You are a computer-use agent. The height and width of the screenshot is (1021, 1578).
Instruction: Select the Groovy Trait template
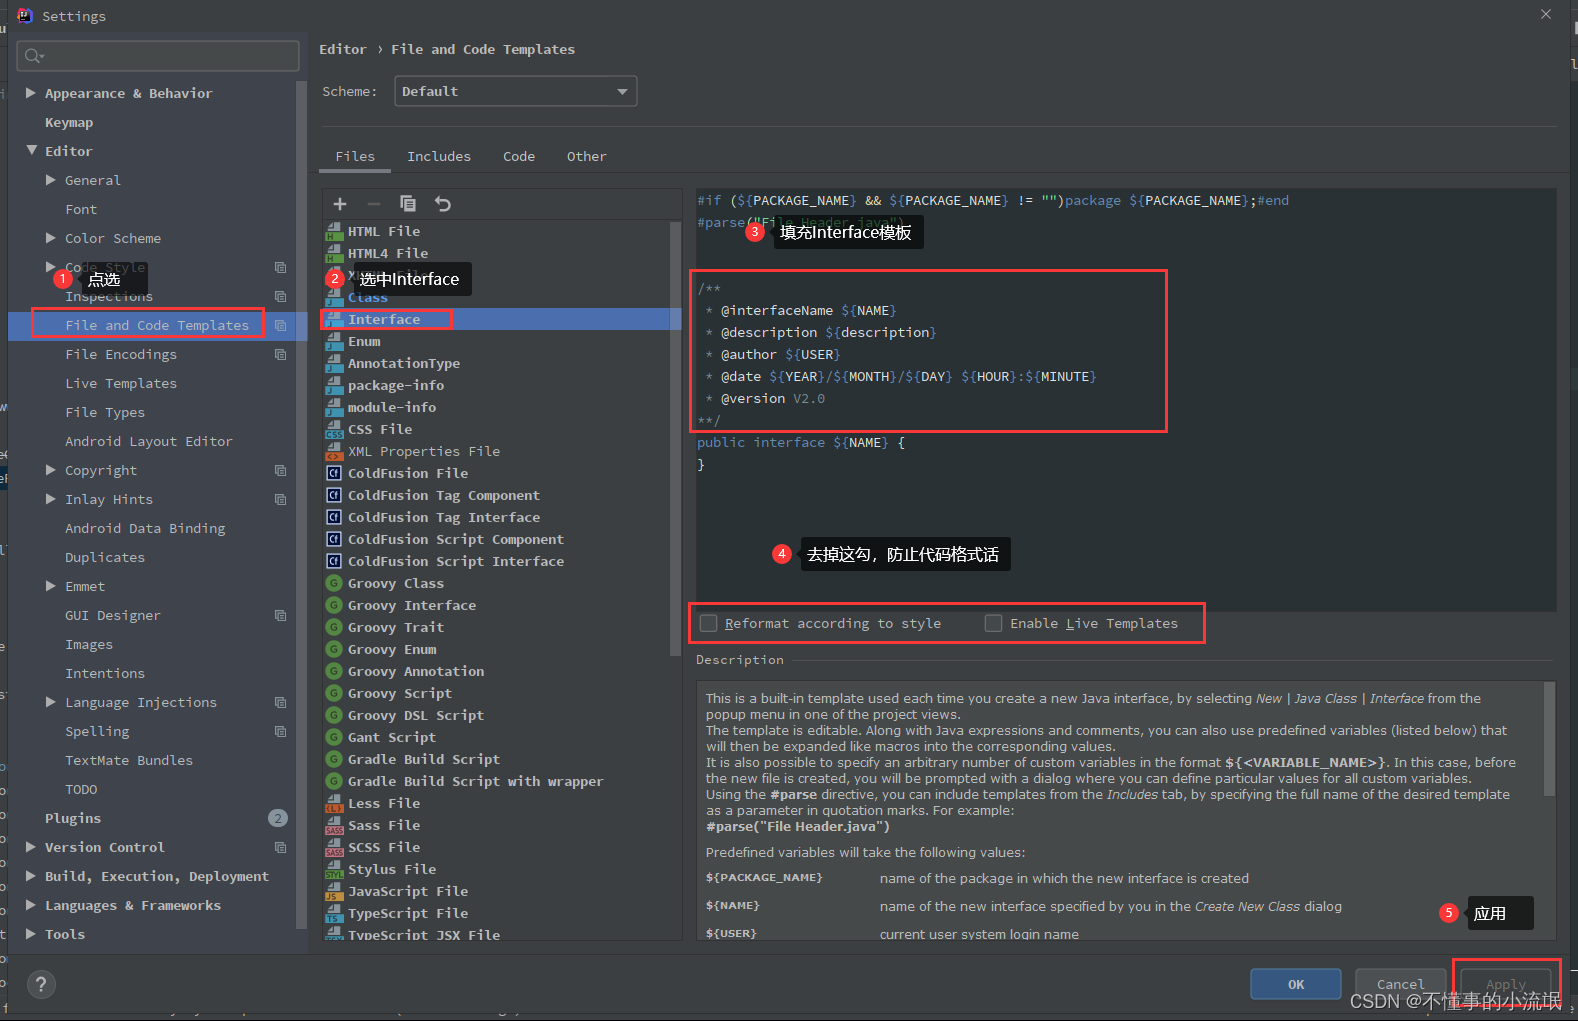(x=396, y=628)
